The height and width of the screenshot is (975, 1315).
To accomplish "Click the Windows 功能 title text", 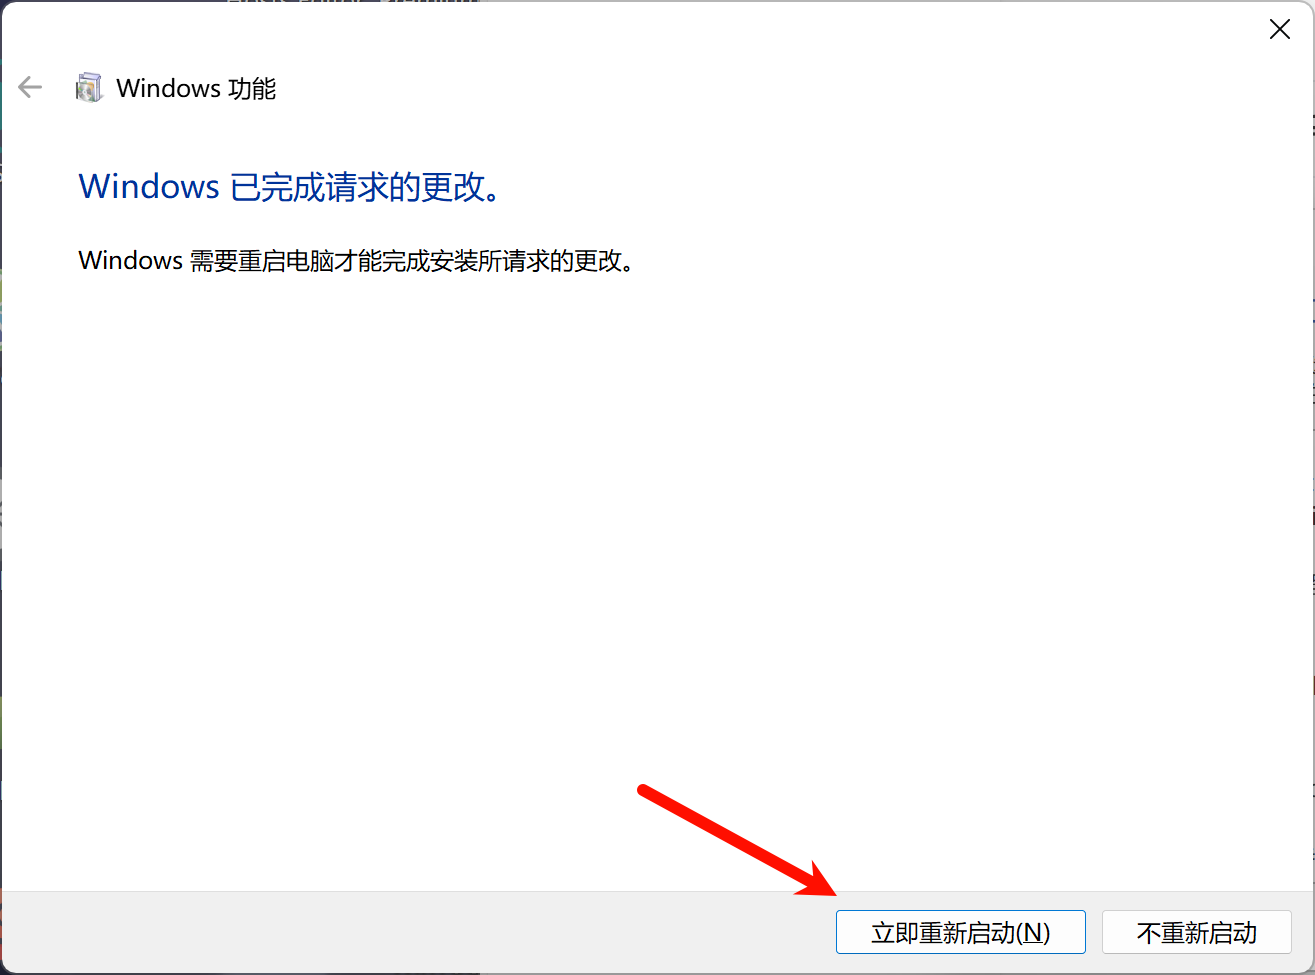I will [x=196, y=88].
